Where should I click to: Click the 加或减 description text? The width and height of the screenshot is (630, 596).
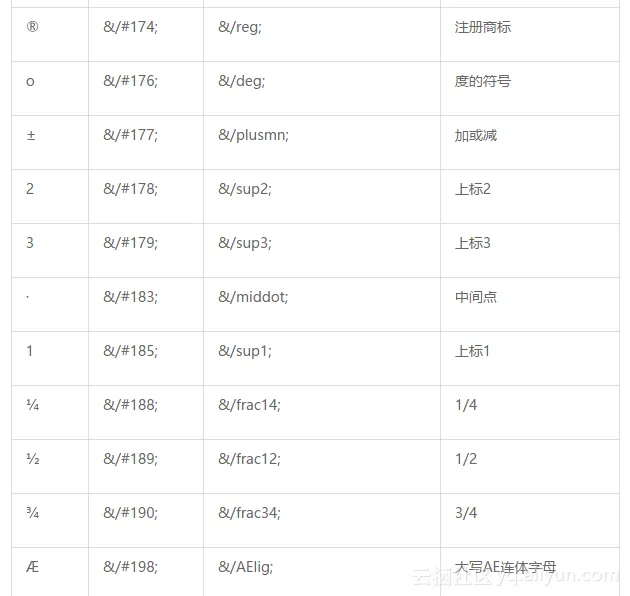tap(476, 135)
